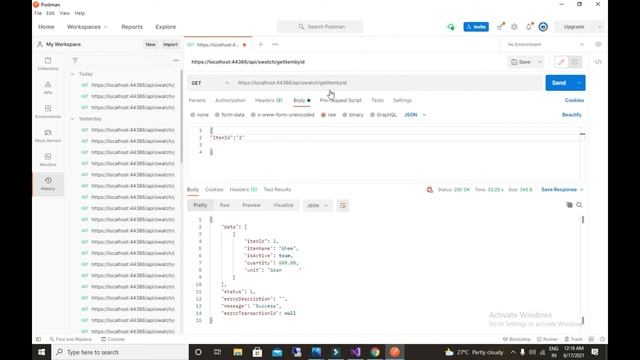
Task: Click the environment quick look eye icon
Action: (x=598, y=44)
